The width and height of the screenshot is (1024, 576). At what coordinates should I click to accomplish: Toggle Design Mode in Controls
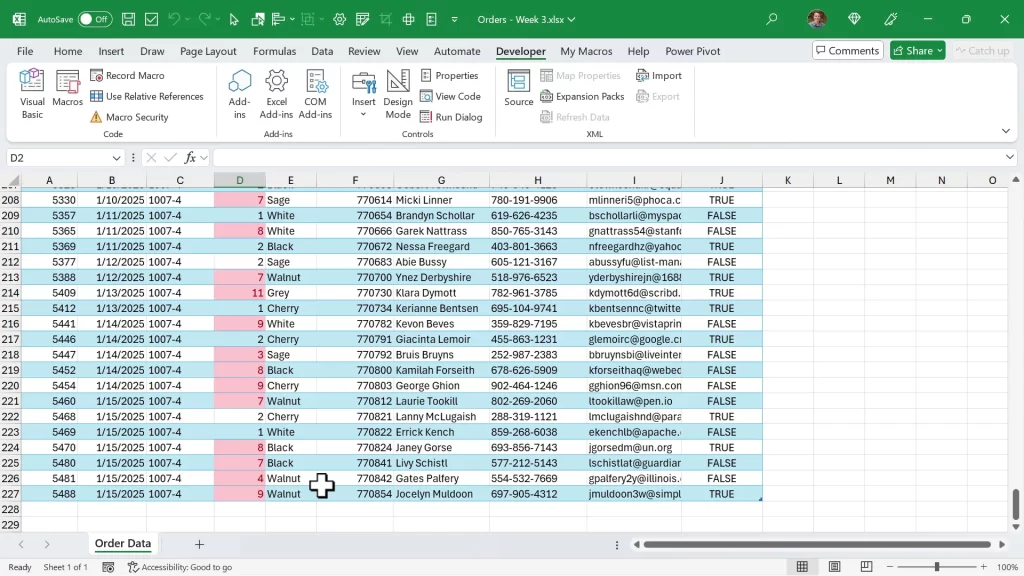pyautogui.click(x=398, y=94)
